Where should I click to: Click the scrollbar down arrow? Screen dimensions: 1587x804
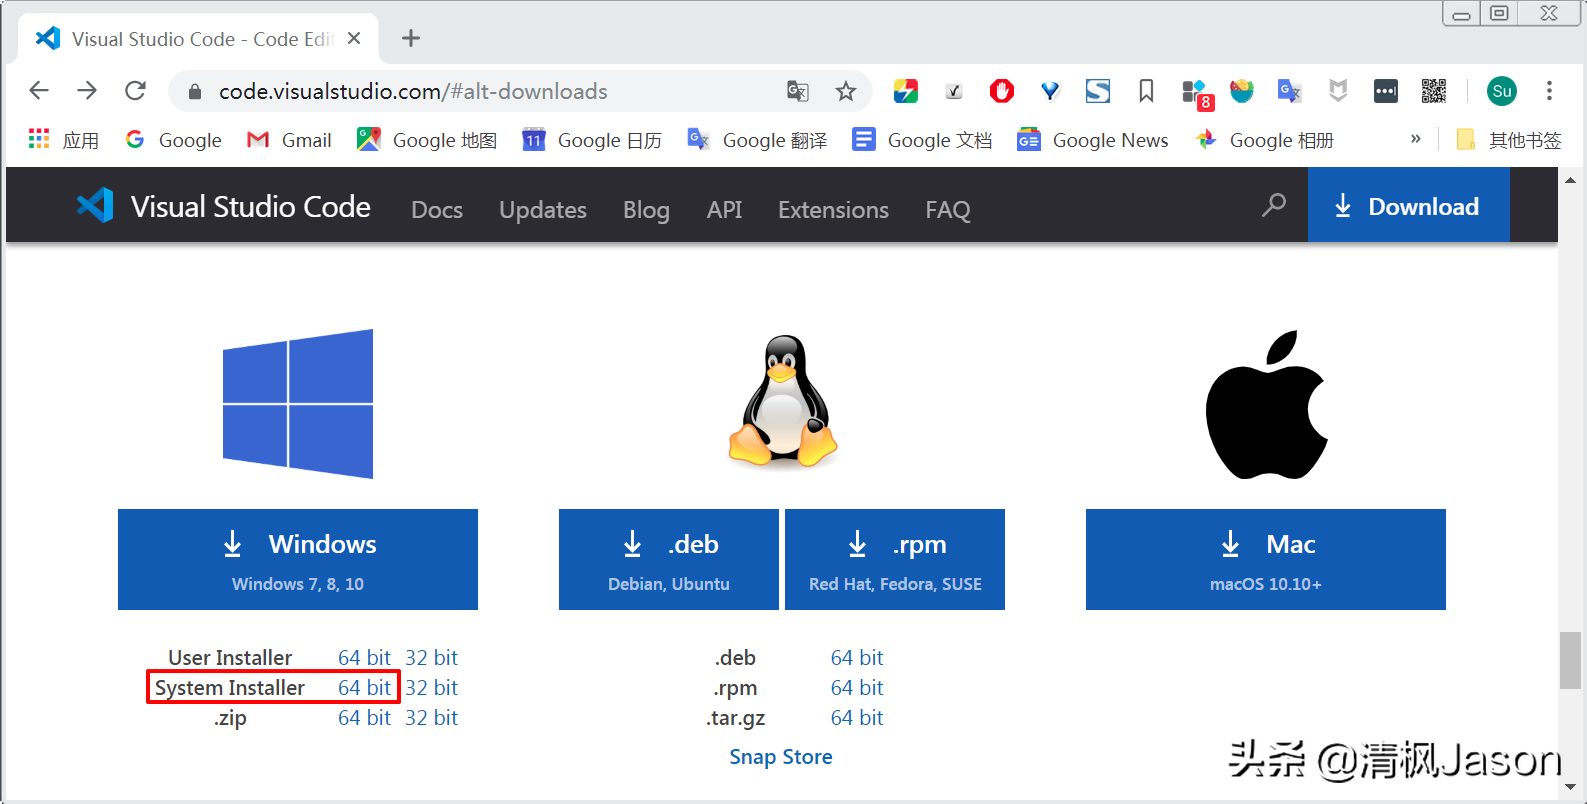(x=1570, y=787)
